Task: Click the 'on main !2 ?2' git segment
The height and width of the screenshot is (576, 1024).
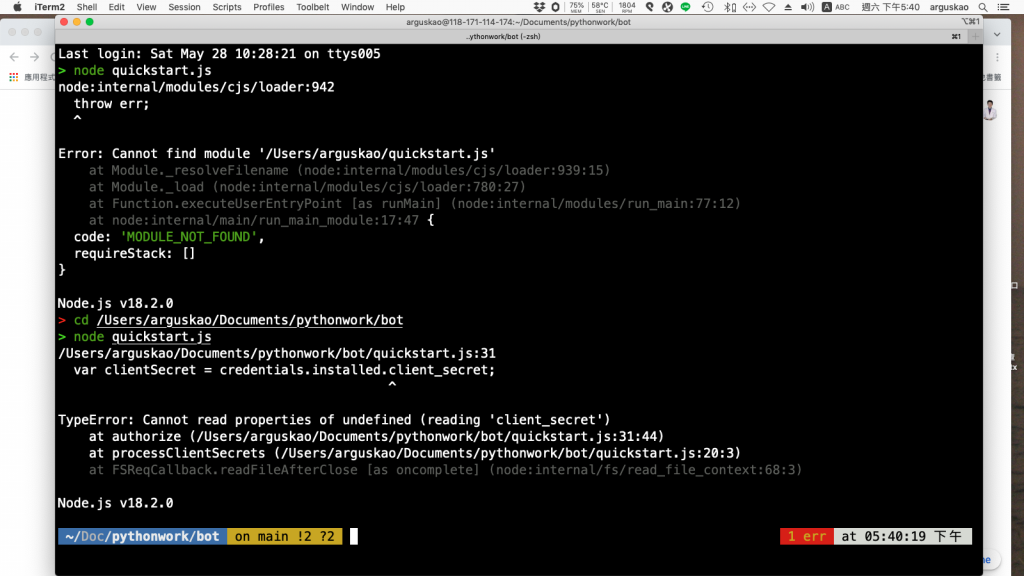Action: point(284,536)
